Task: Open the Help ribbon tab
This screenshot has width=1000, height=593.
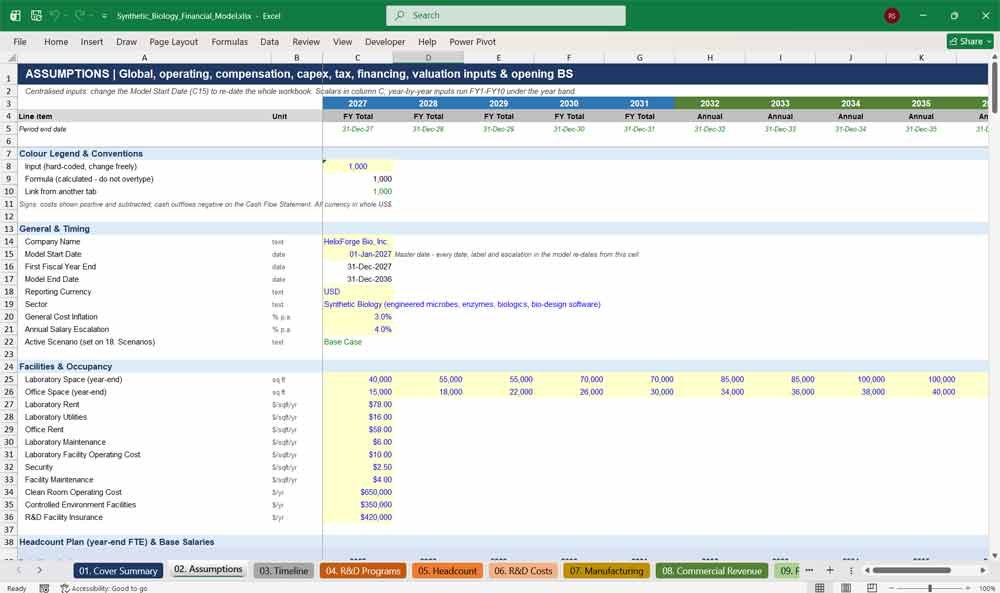Action: coord(427,41)
